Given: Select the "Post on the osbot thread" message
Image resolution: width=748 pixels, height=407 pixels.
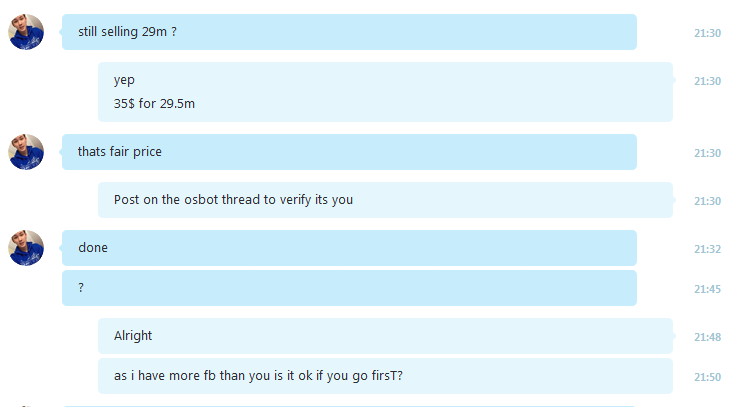Looking at the screenshot, I should click(385, 200).
